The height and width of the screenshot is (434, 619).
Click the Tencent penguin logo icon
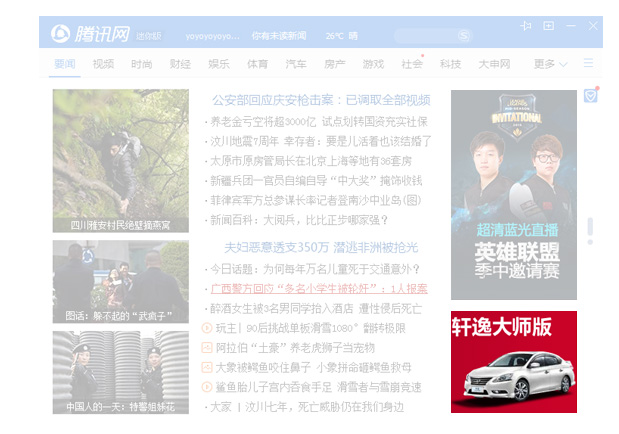61,34
